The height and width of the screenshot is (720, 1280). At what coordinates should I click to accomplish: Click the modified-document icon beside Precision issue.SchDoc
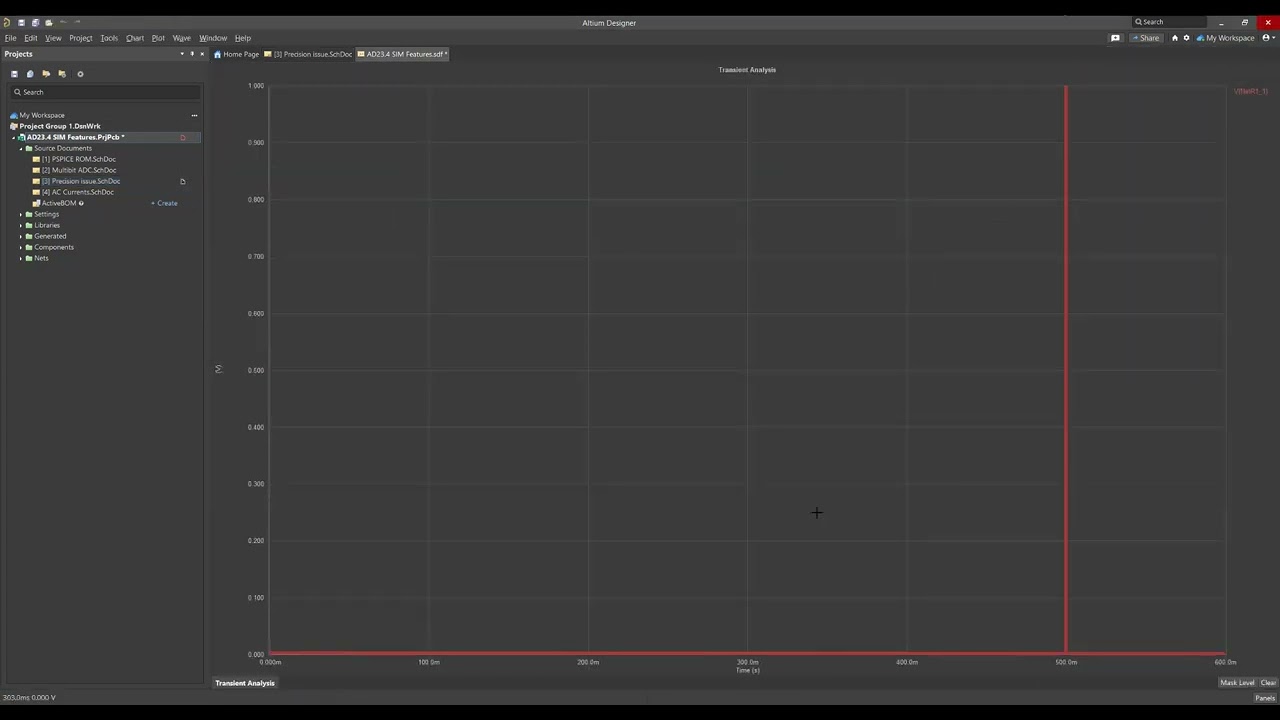[182, 181]
